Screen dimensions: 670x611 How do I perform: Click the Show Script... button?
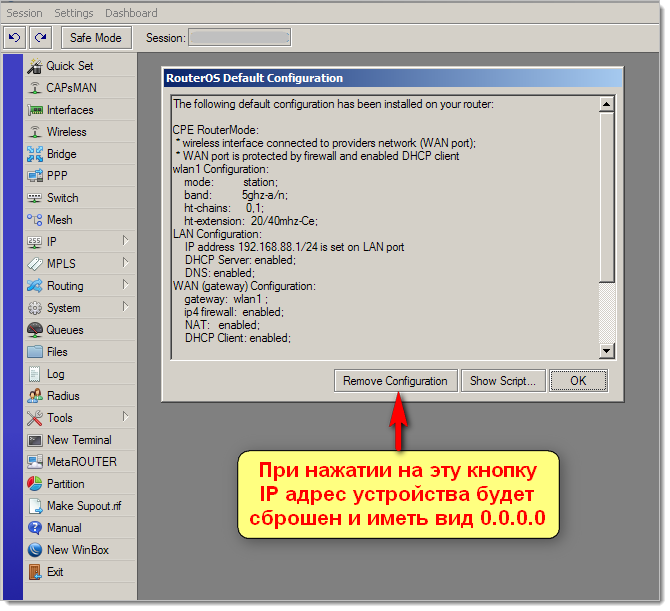[x=503, y=381]
